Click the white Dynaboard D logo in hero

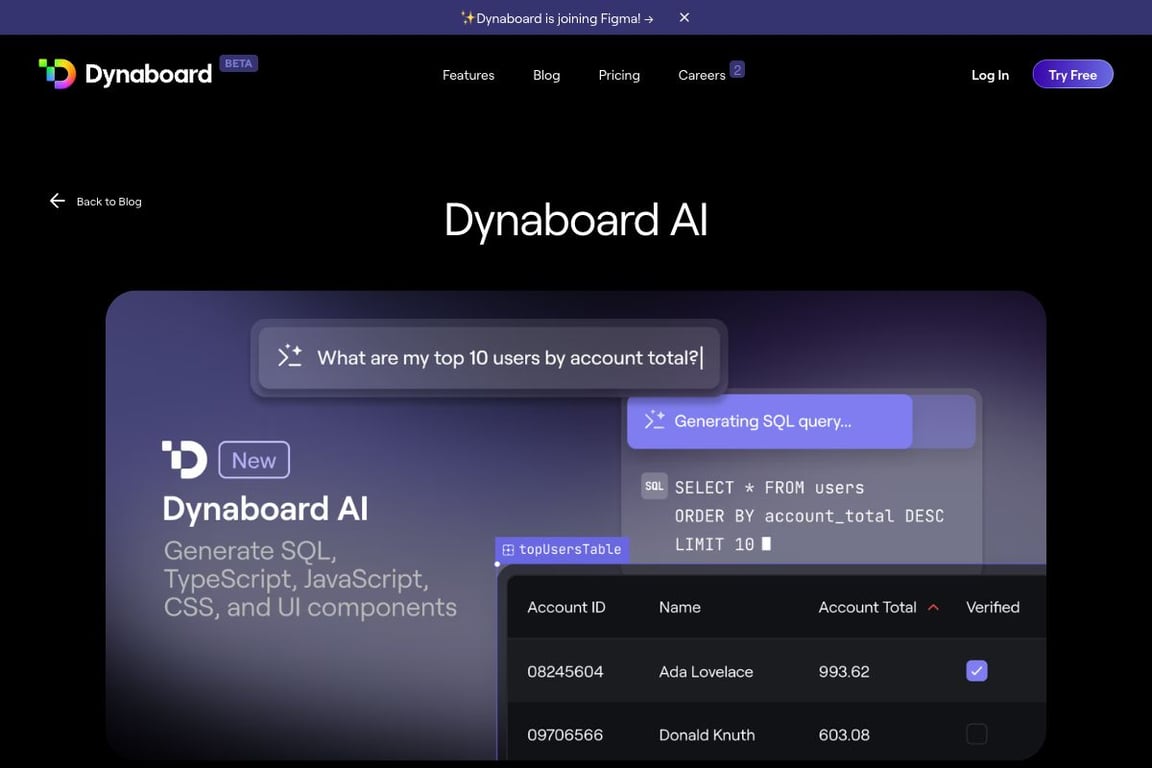pyautogui.click(x=184, y=459)
